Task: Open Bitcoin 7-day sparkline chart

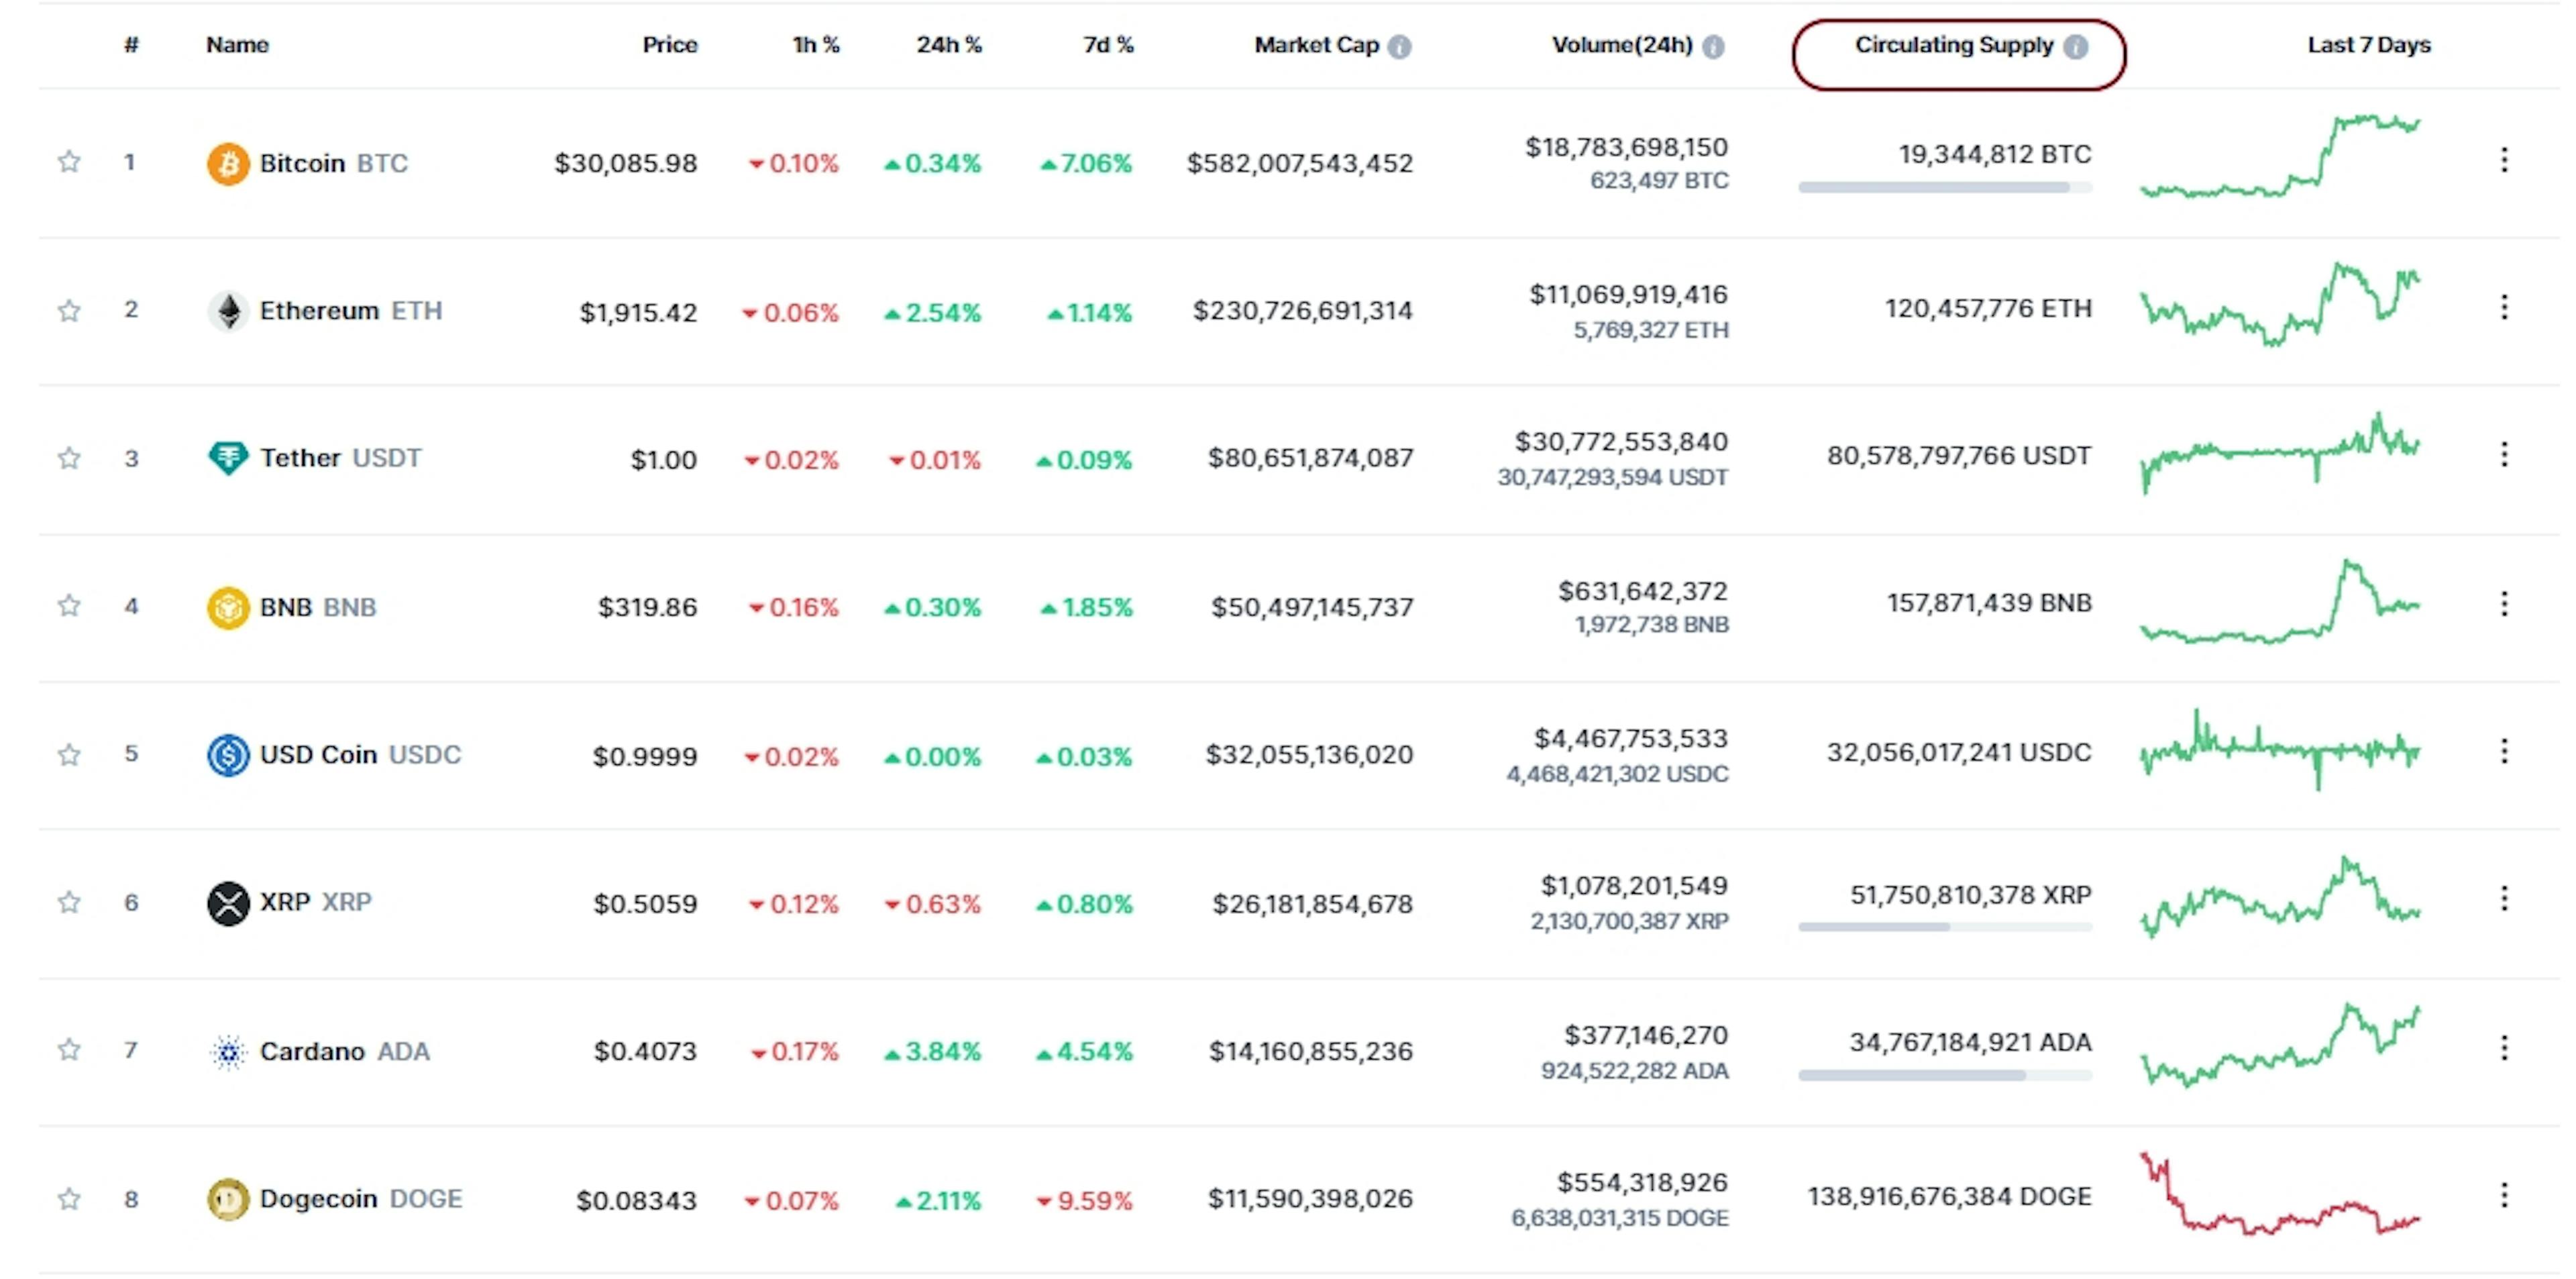Action: (2280, 156)
